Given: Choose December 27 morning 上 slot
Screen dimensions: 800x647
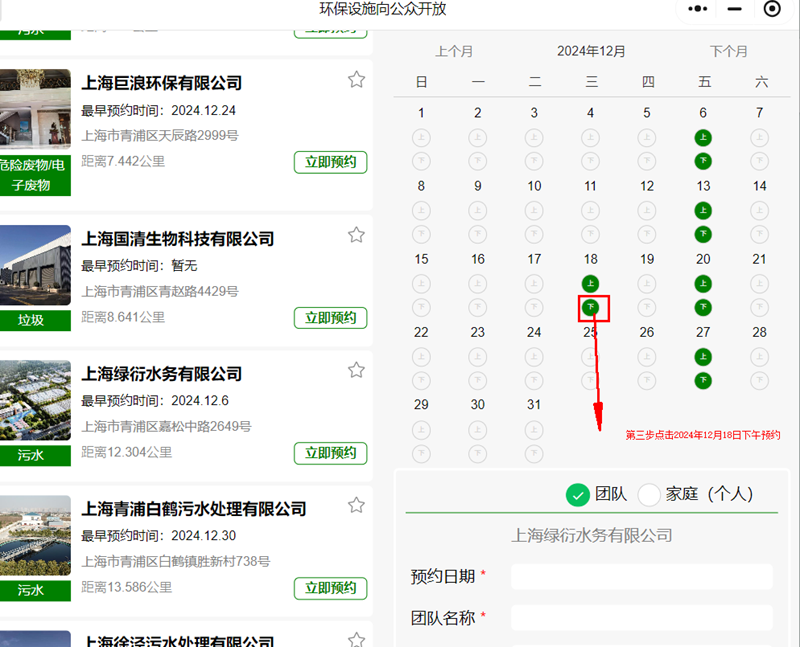Looking at the screenshot, I should tap(703, 357).
